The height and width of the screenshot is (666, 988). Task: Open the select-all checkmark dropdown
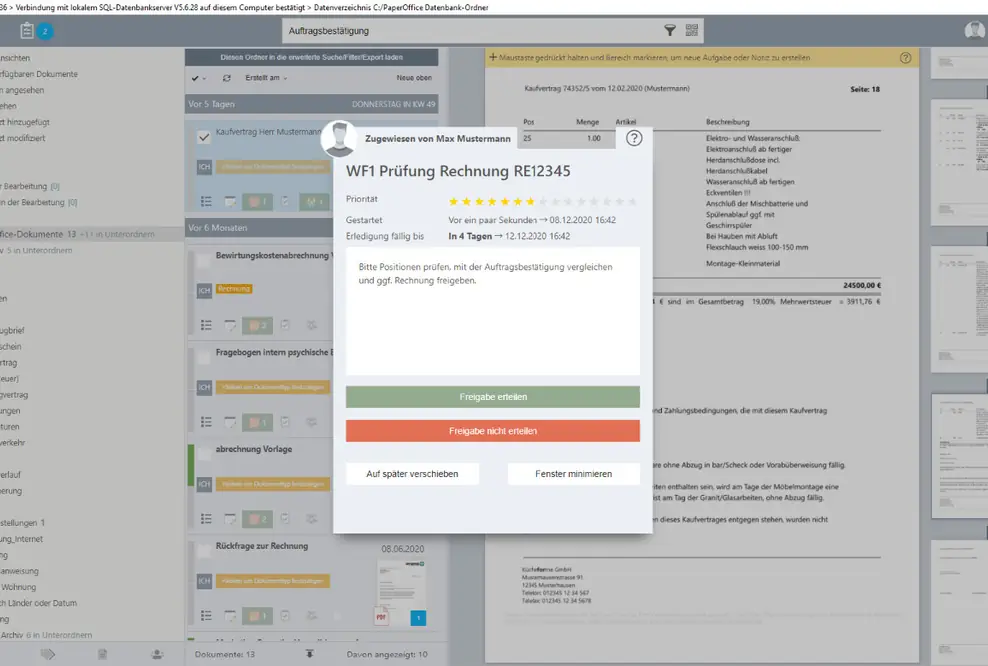click(x=198, y=78)
